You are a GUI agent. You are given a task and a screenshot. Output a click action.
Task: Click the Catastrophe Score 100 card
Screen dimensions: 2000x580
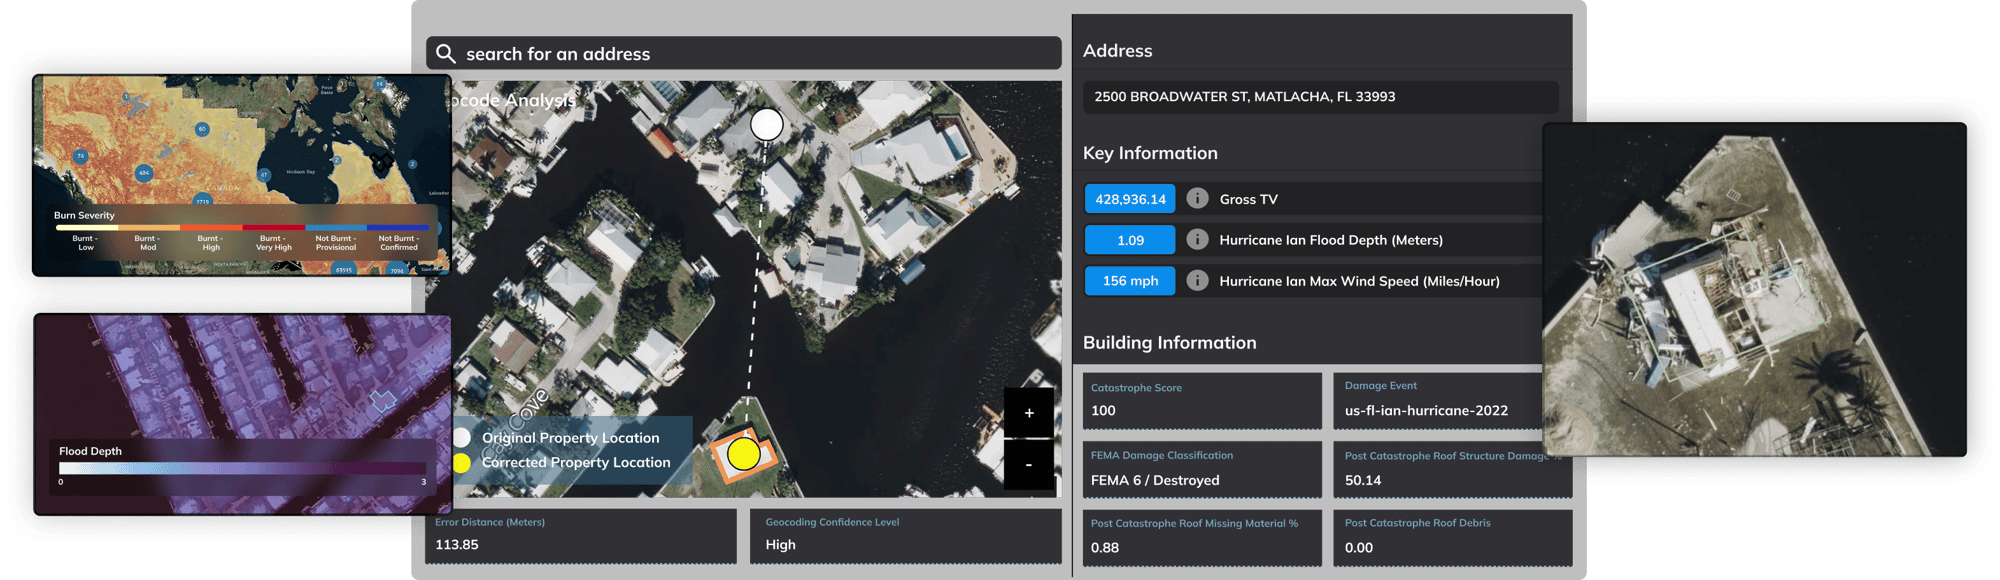(1202, 400)
